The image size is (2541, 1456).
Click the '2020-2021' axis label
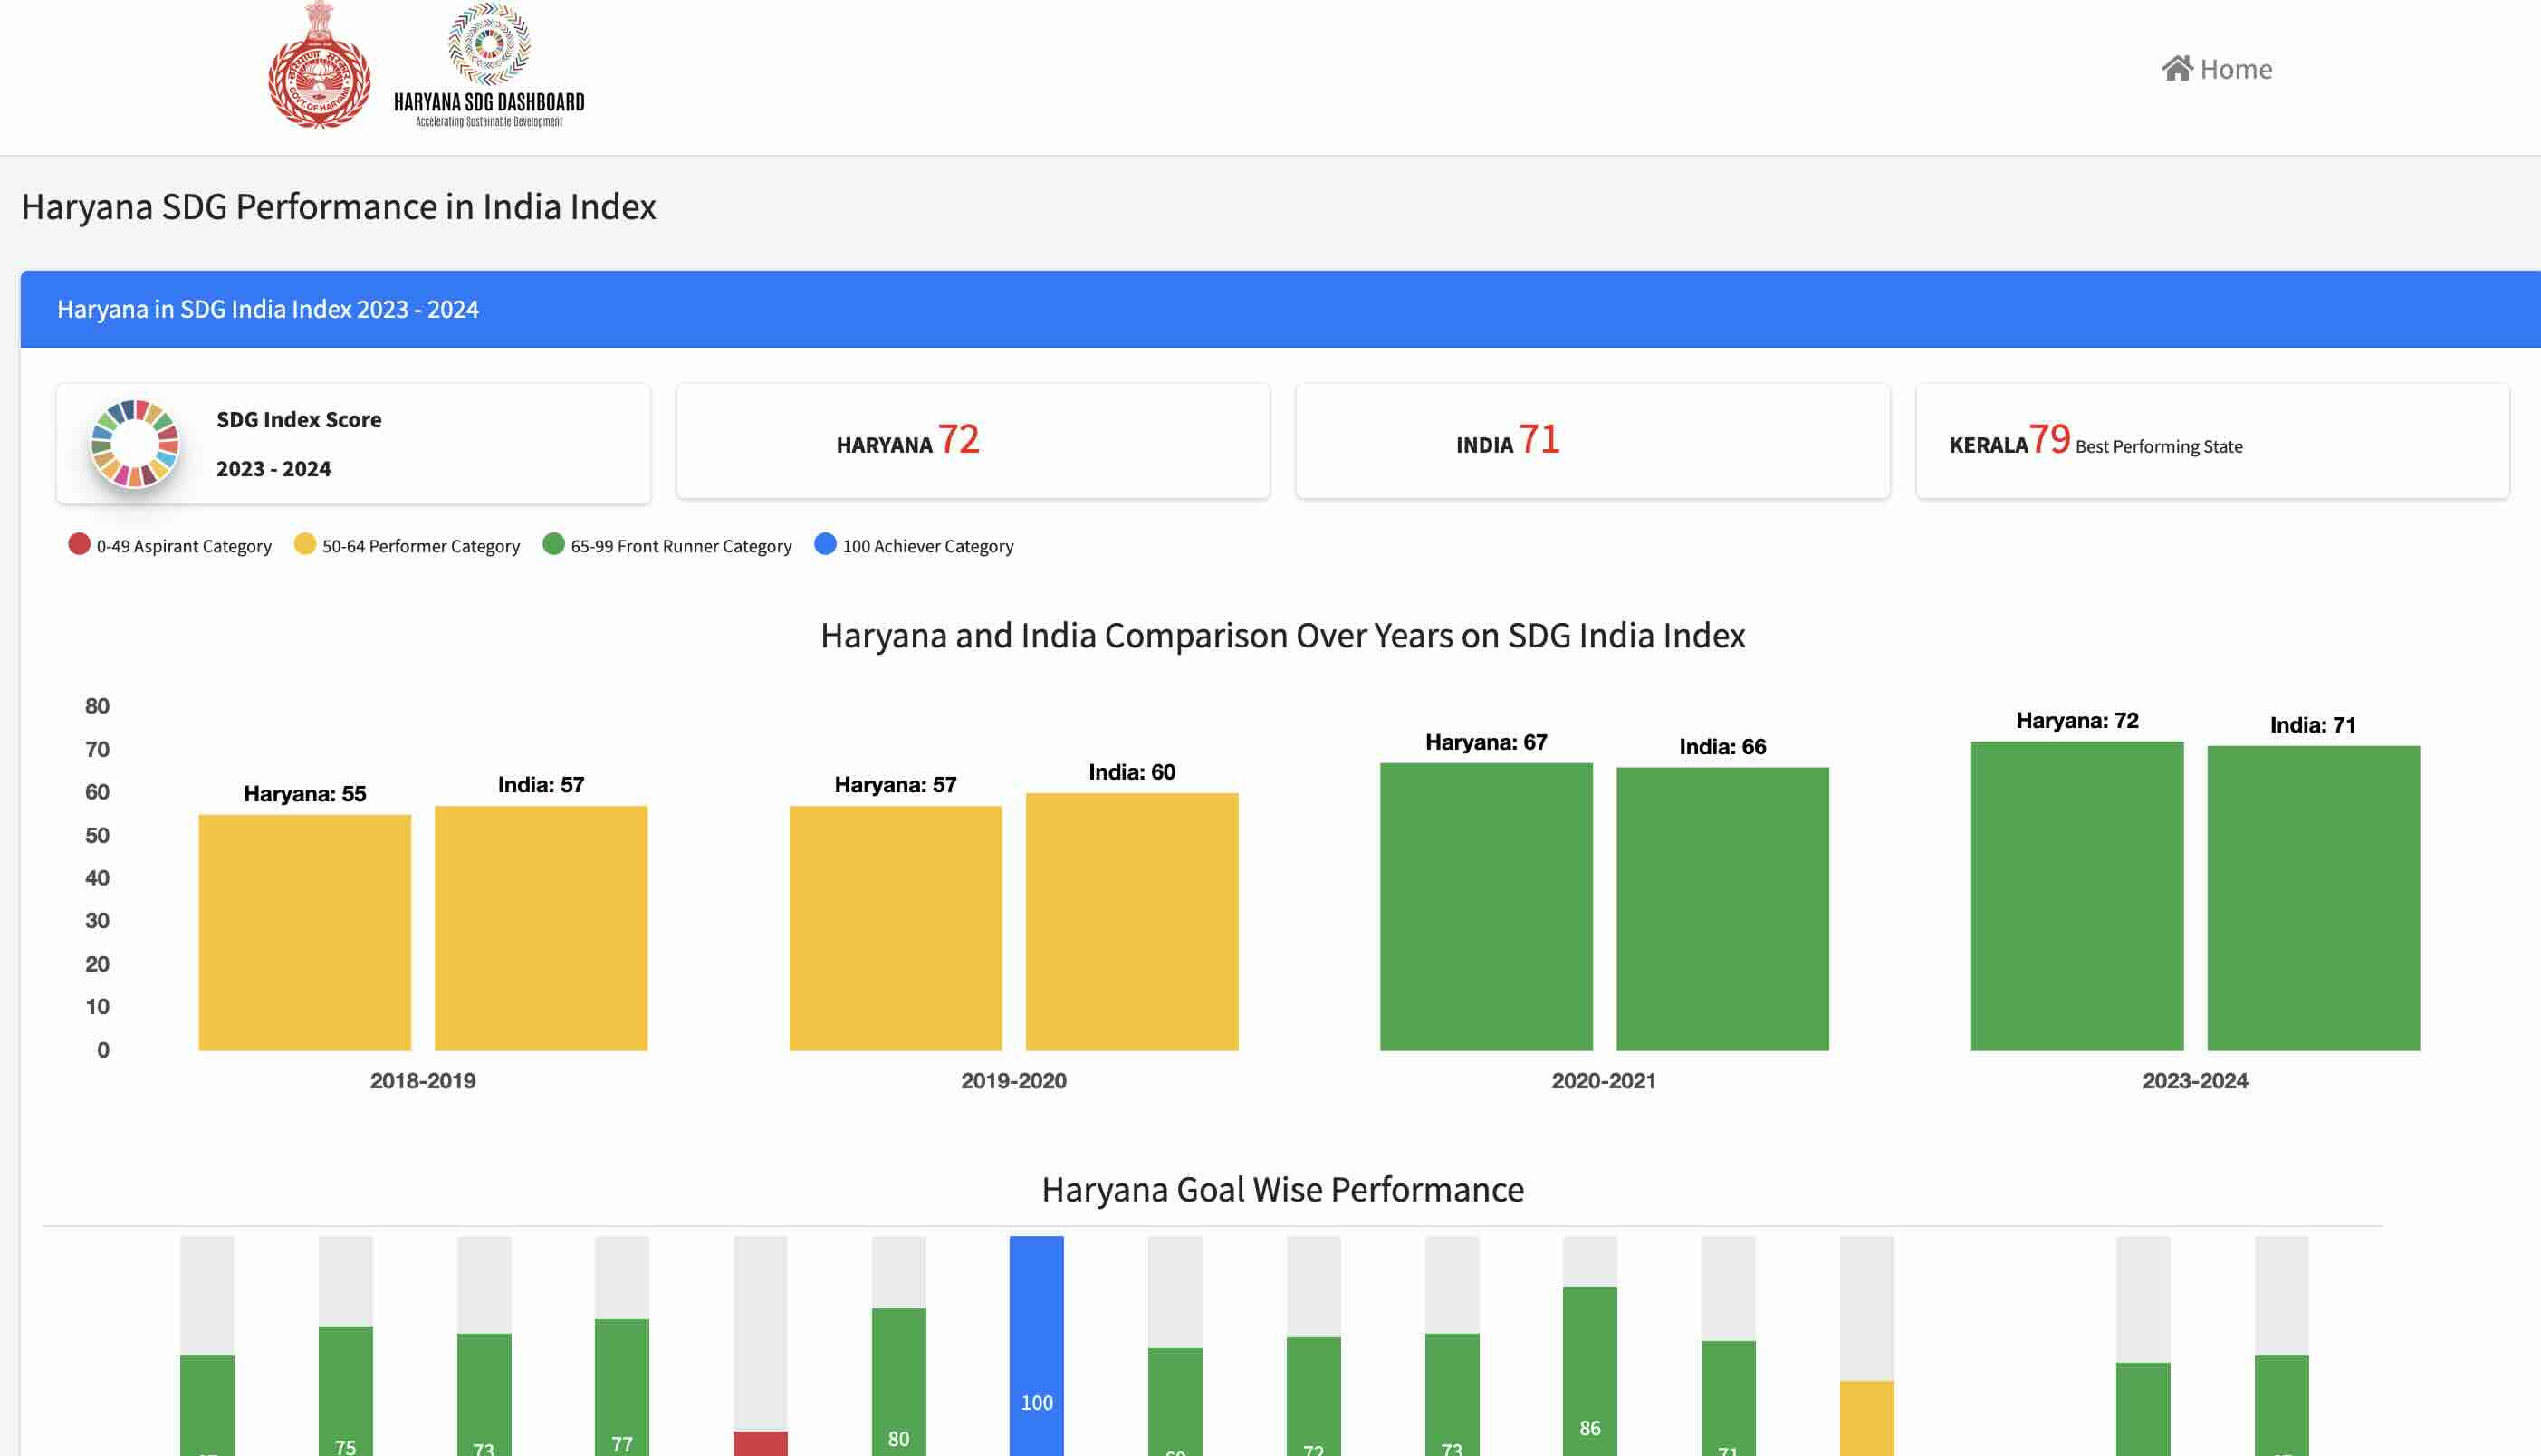click(x=1604, y=1081)
